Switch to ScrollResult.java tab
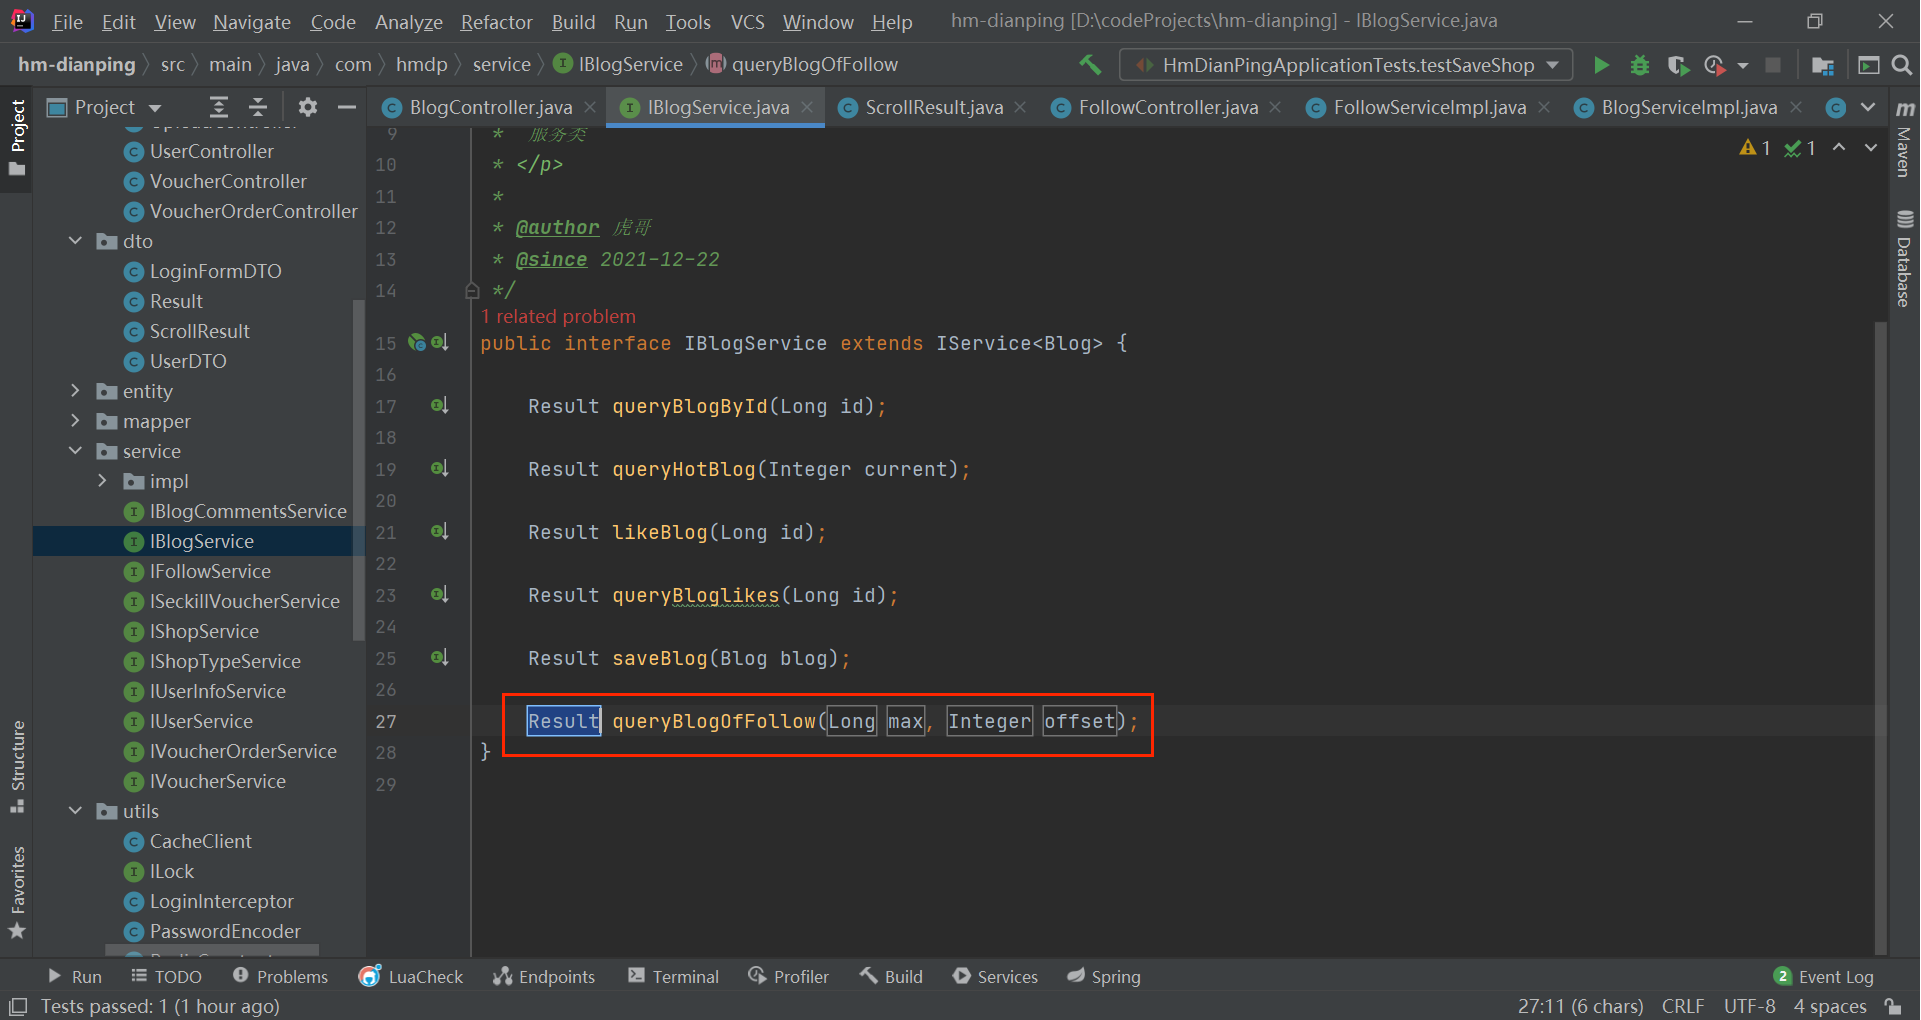 point(934,107)
